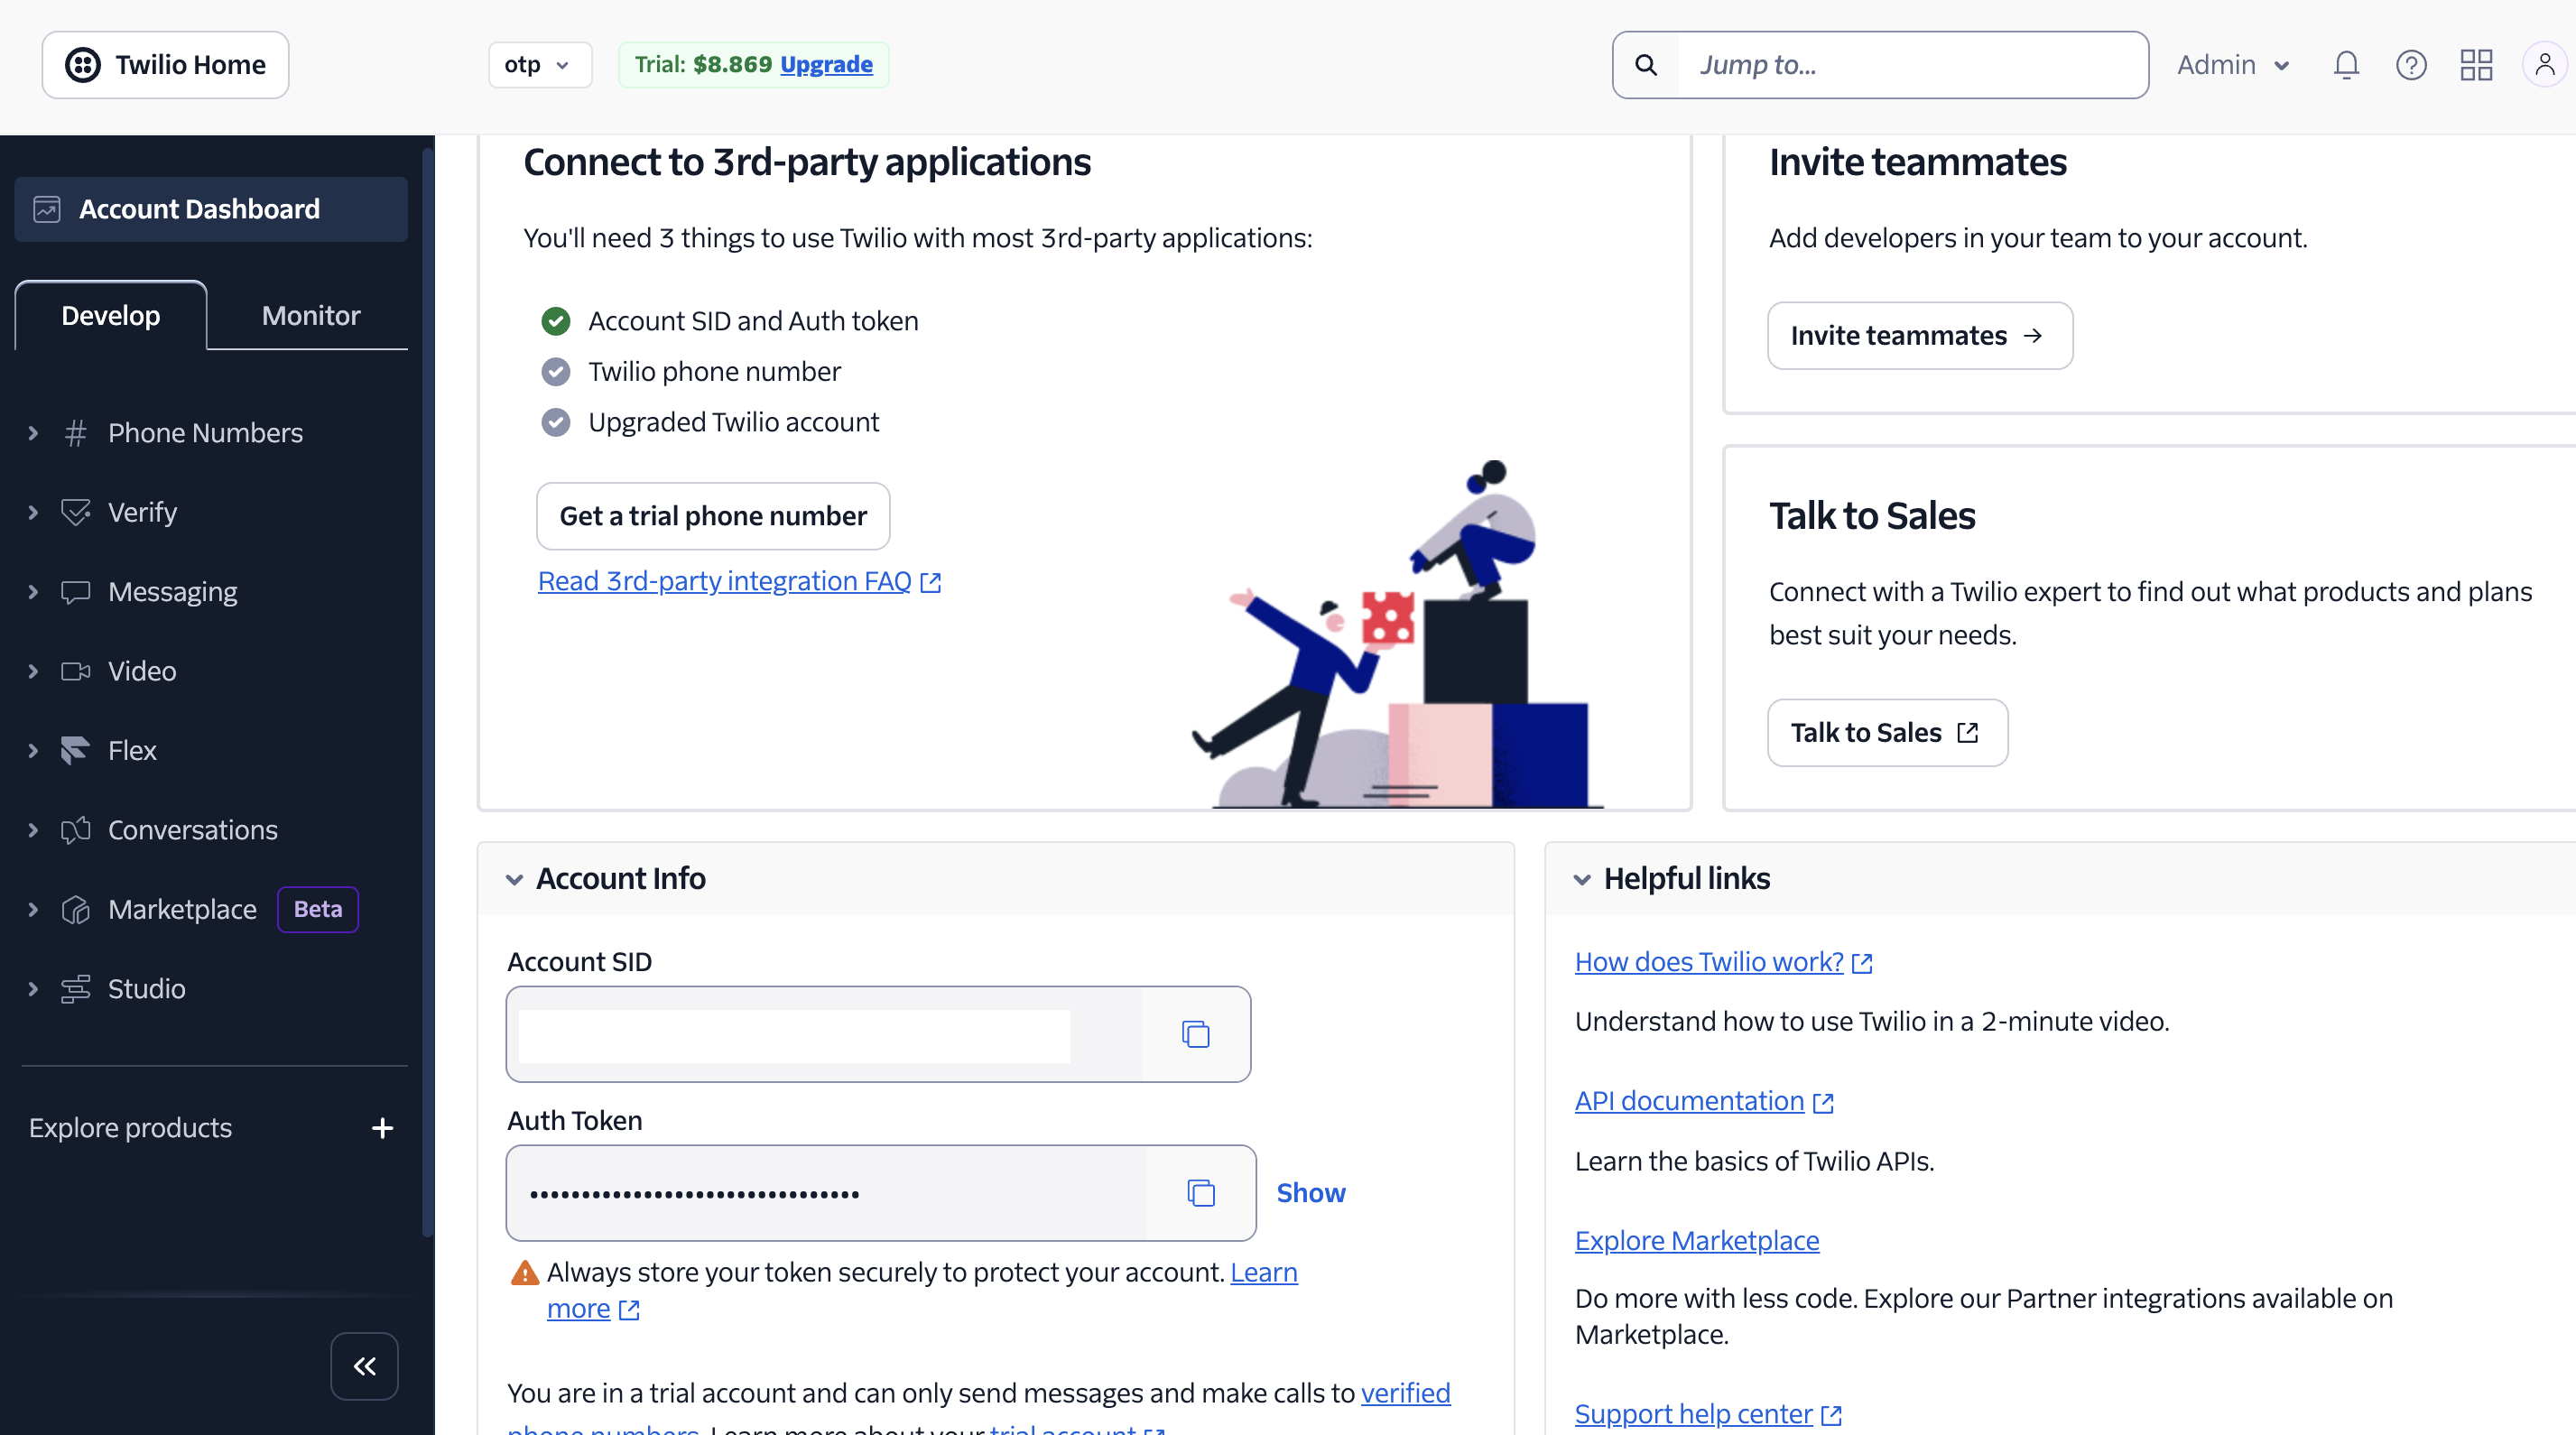
Task: Click the Upgrade link in trial banner
Action: [x=826, y=65]
